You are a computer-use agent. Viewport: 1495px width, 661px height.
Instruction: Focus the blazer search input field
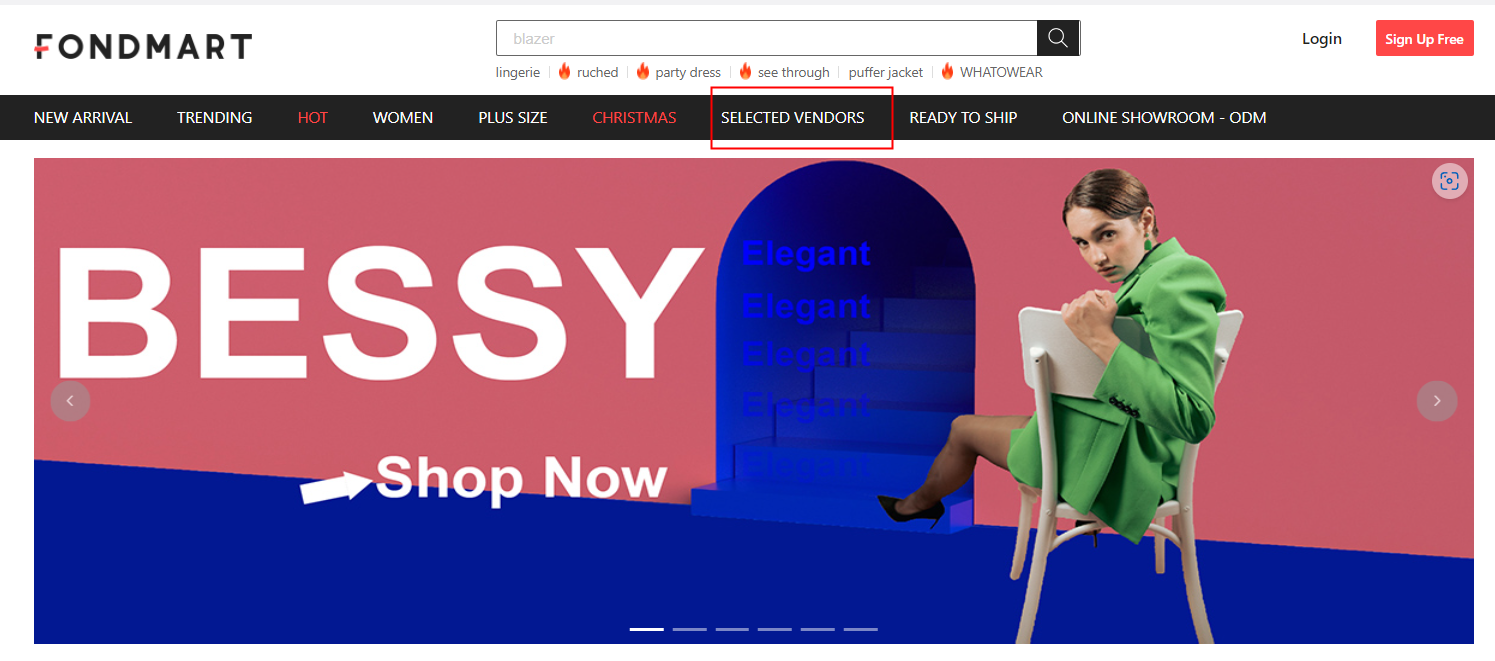[x=767, y=38]
